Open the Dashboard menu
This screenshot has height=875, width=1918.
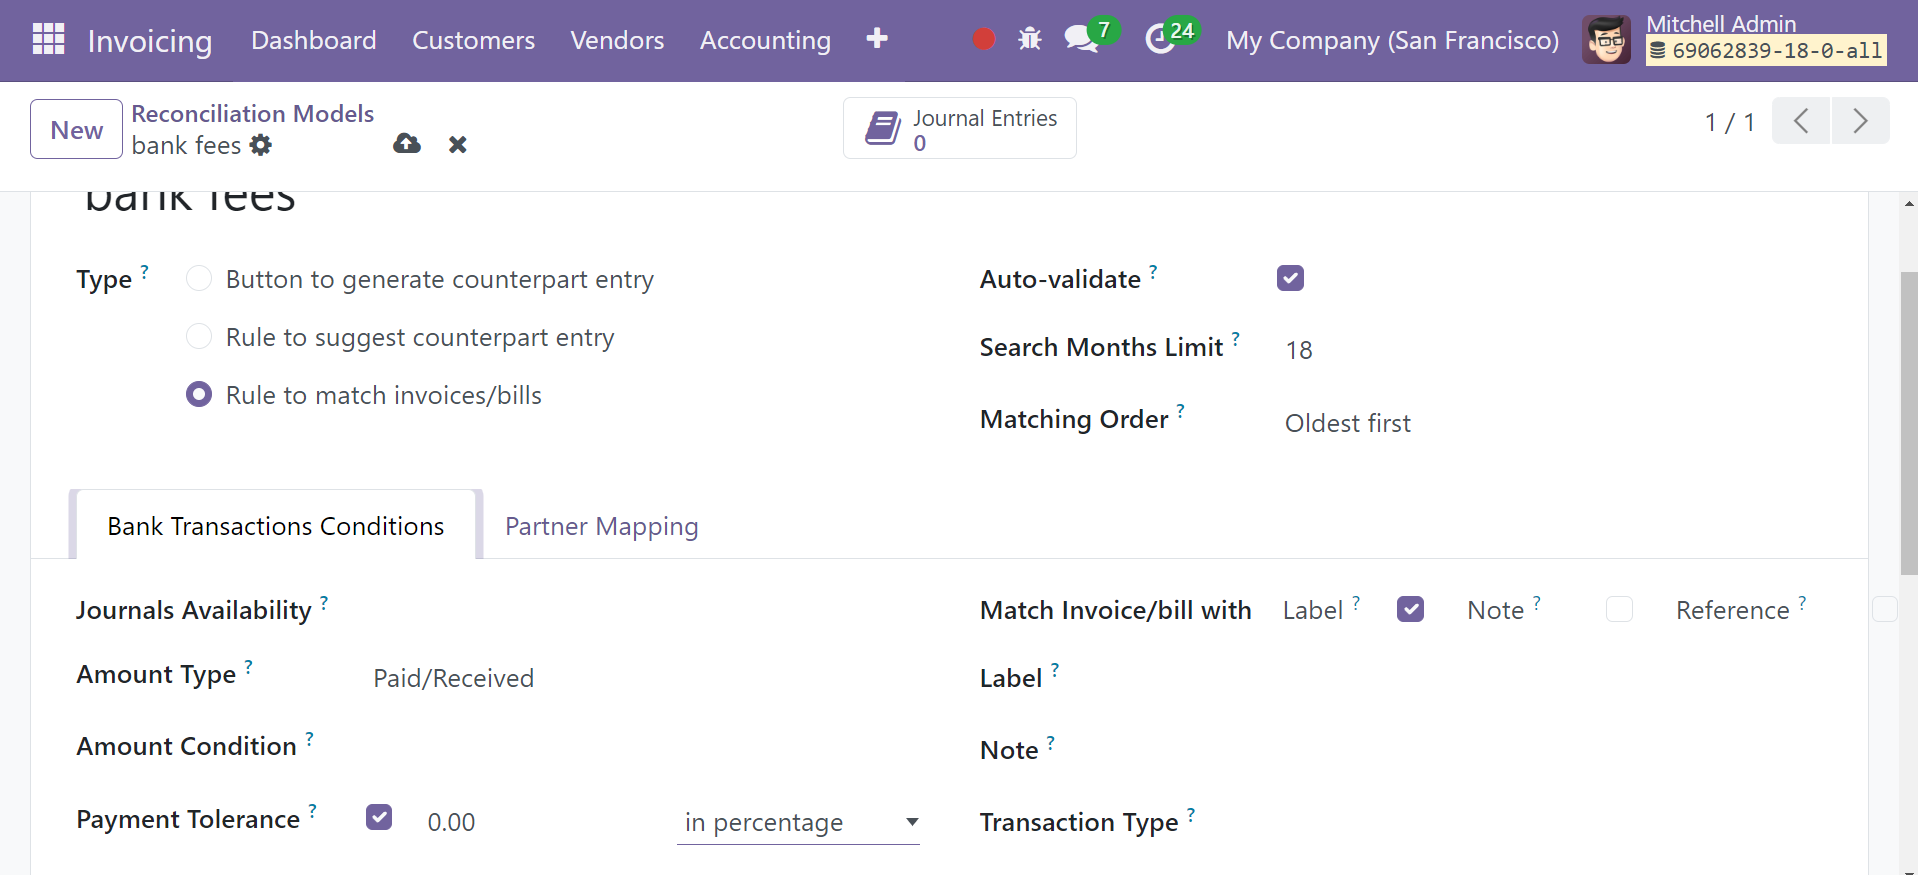pyautogui.click(x=314, y=40)
